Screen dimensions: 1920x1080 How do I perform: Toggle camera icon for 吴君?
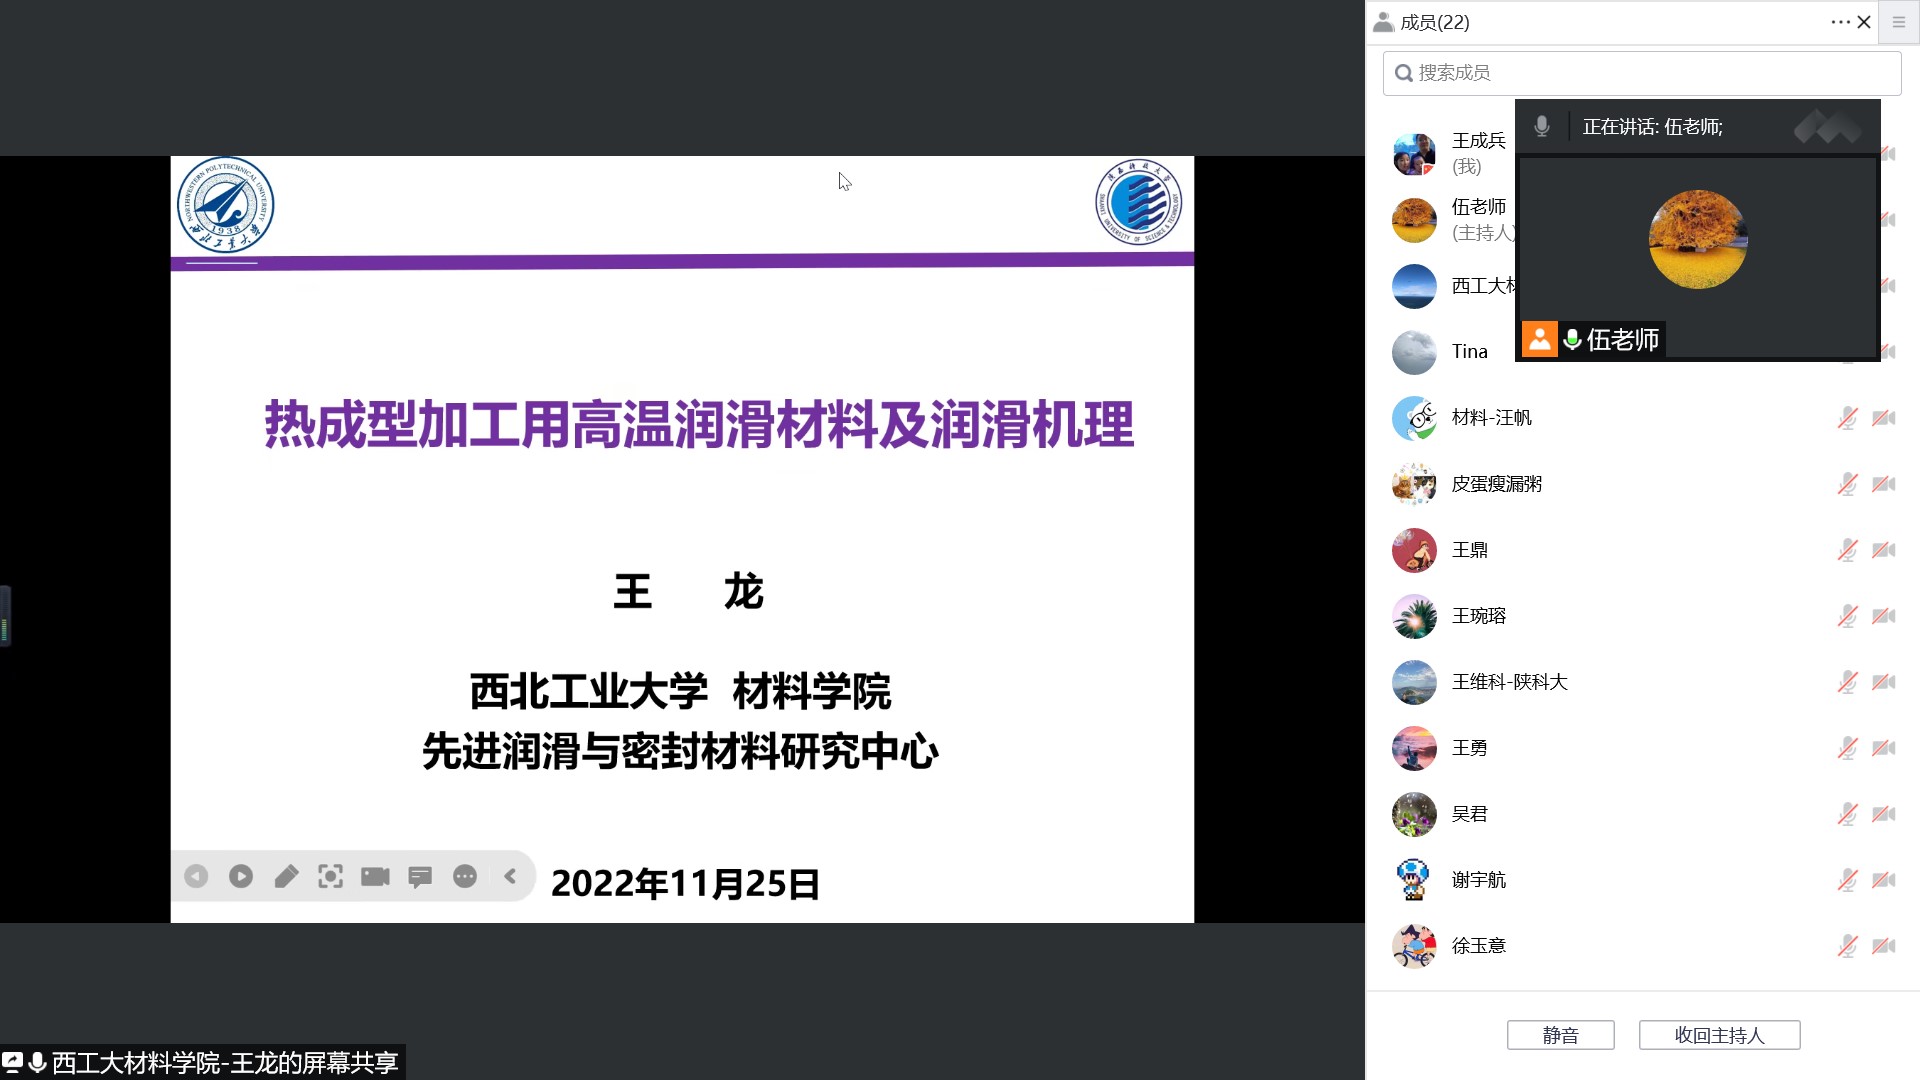(1884, 814)
